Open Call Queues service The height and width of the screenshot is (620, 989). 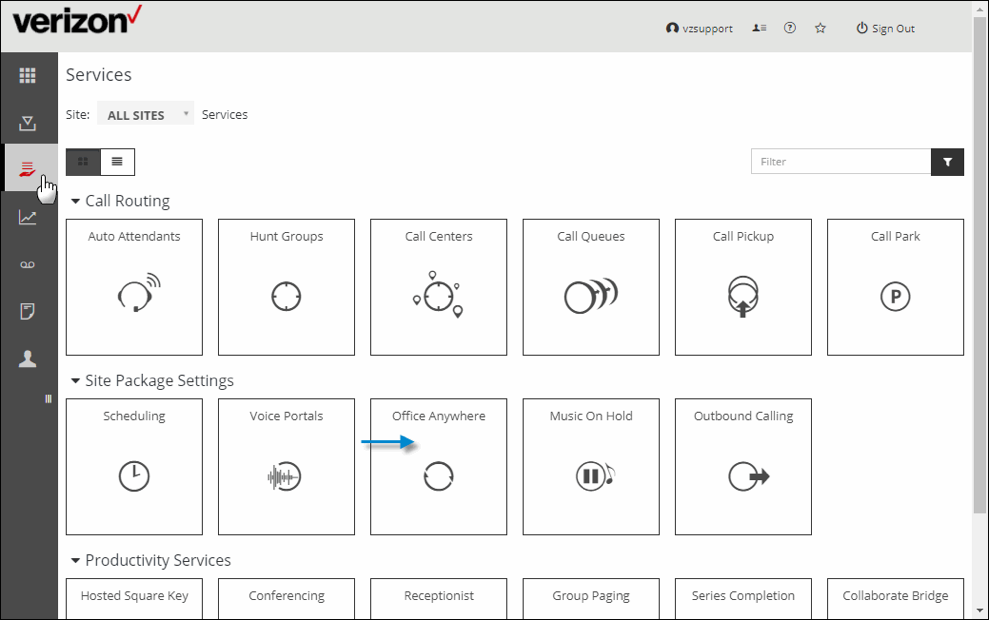590,287
